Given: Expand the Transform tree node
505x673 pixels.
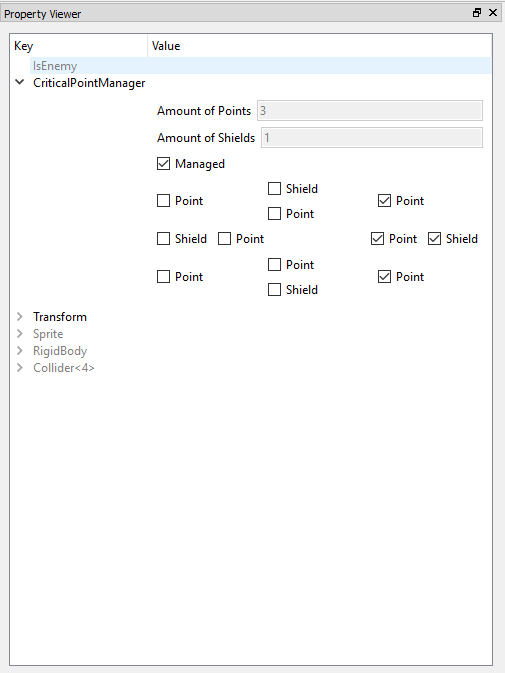Looking at the screenshot, I should click(19, 317).
